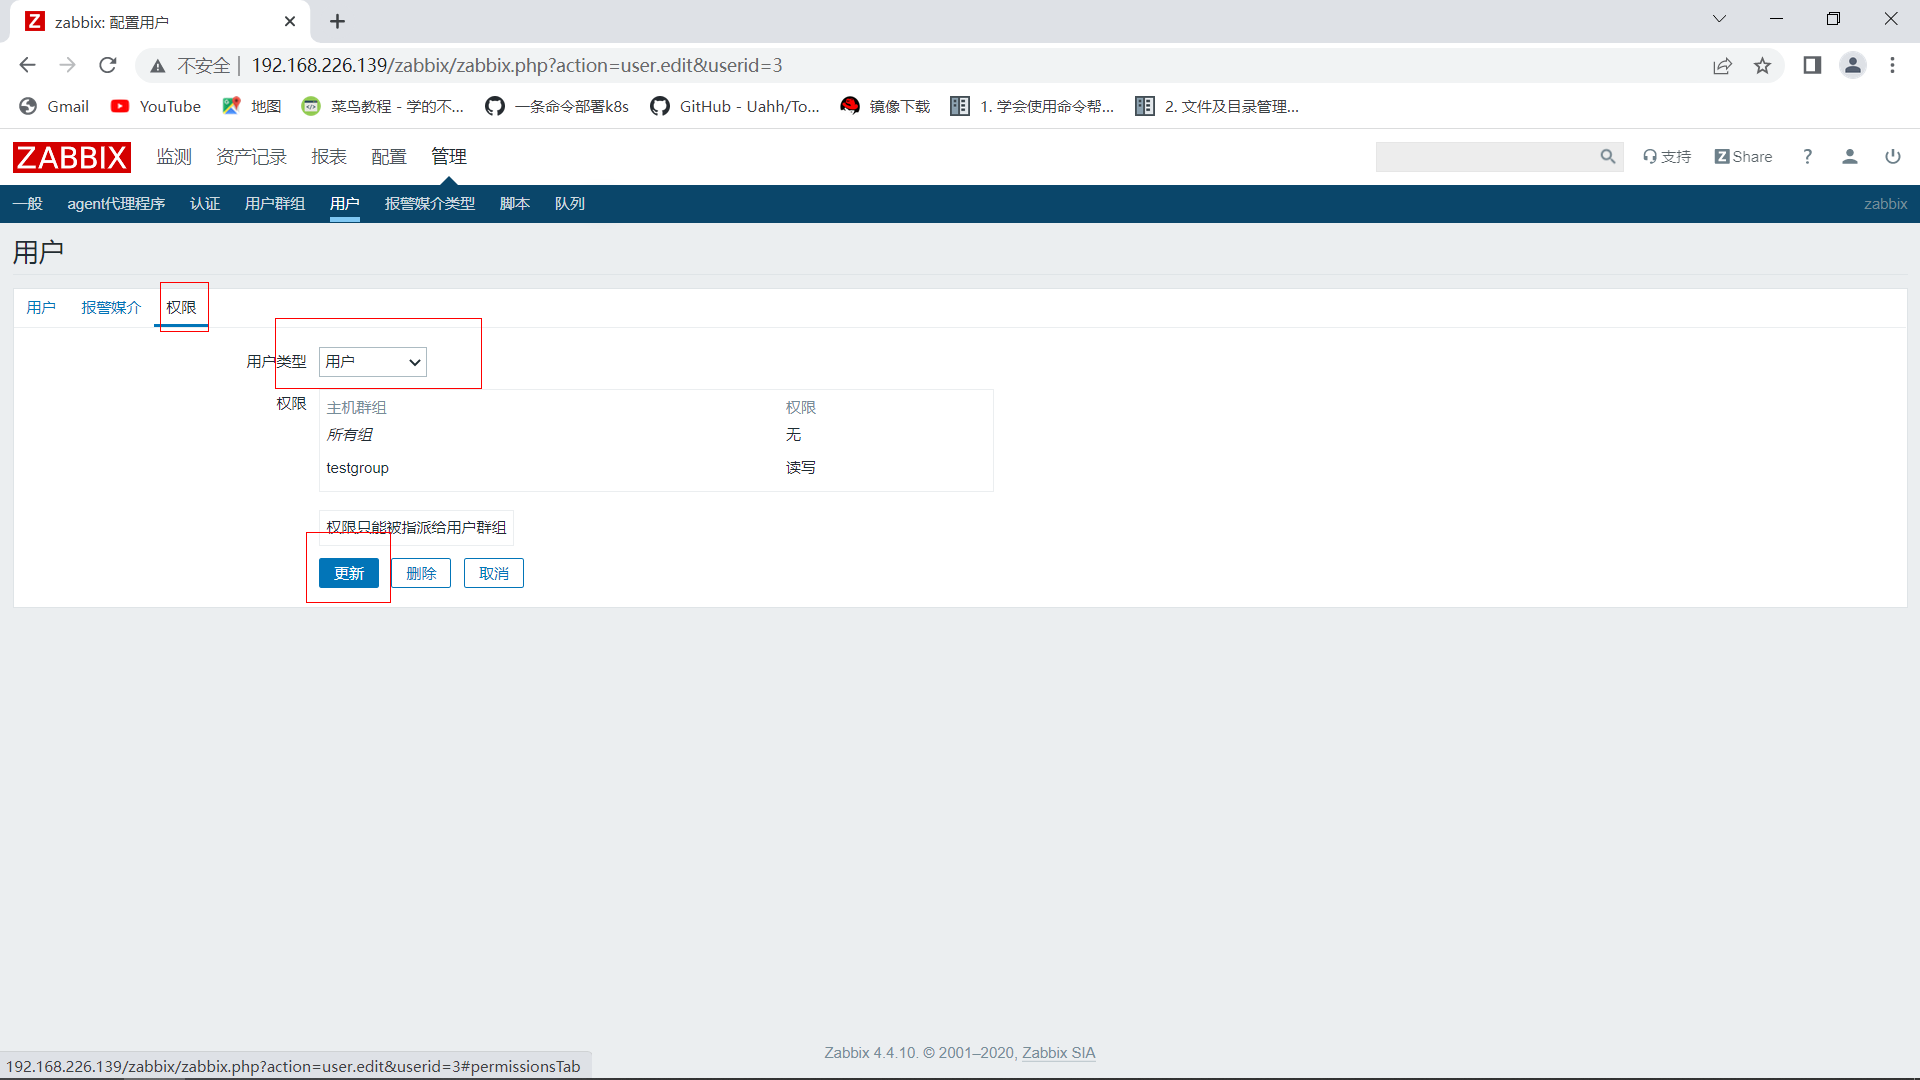Open browser side panel icon
The width and height of the screenshot is (1920, 1080).
pos(1811,66)
